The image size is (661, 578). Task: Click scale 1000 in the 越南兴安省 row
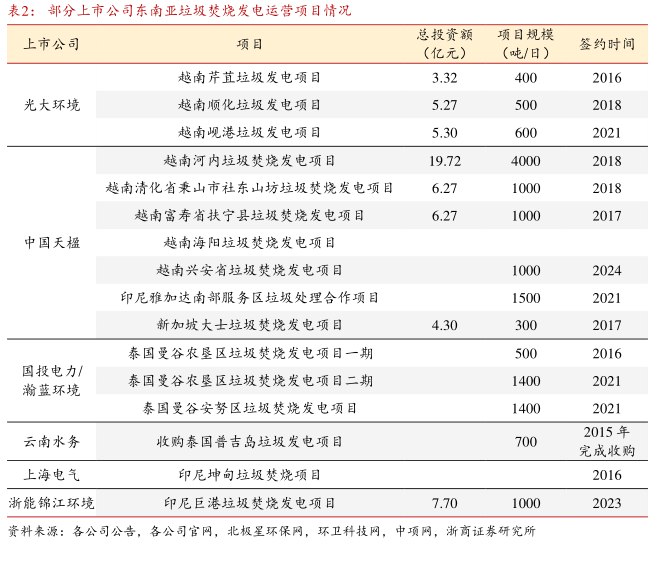coord(526,271)
